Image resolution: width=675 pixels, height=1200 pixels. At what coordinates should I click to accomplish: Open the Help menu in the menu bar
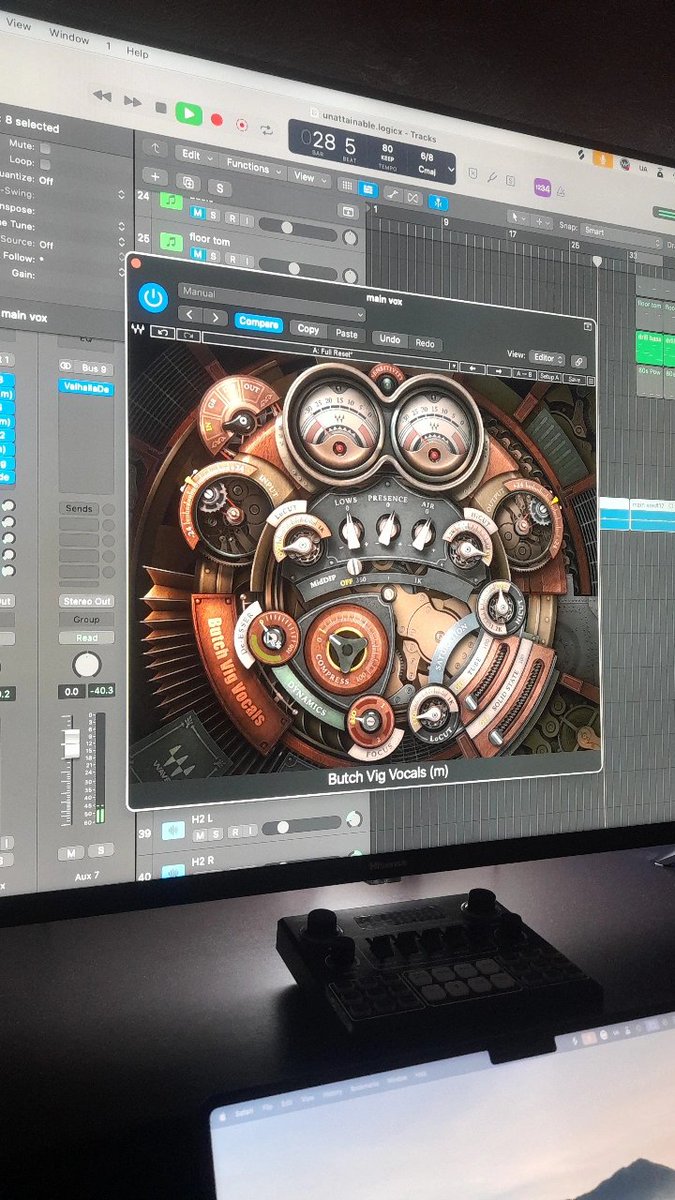137,53
